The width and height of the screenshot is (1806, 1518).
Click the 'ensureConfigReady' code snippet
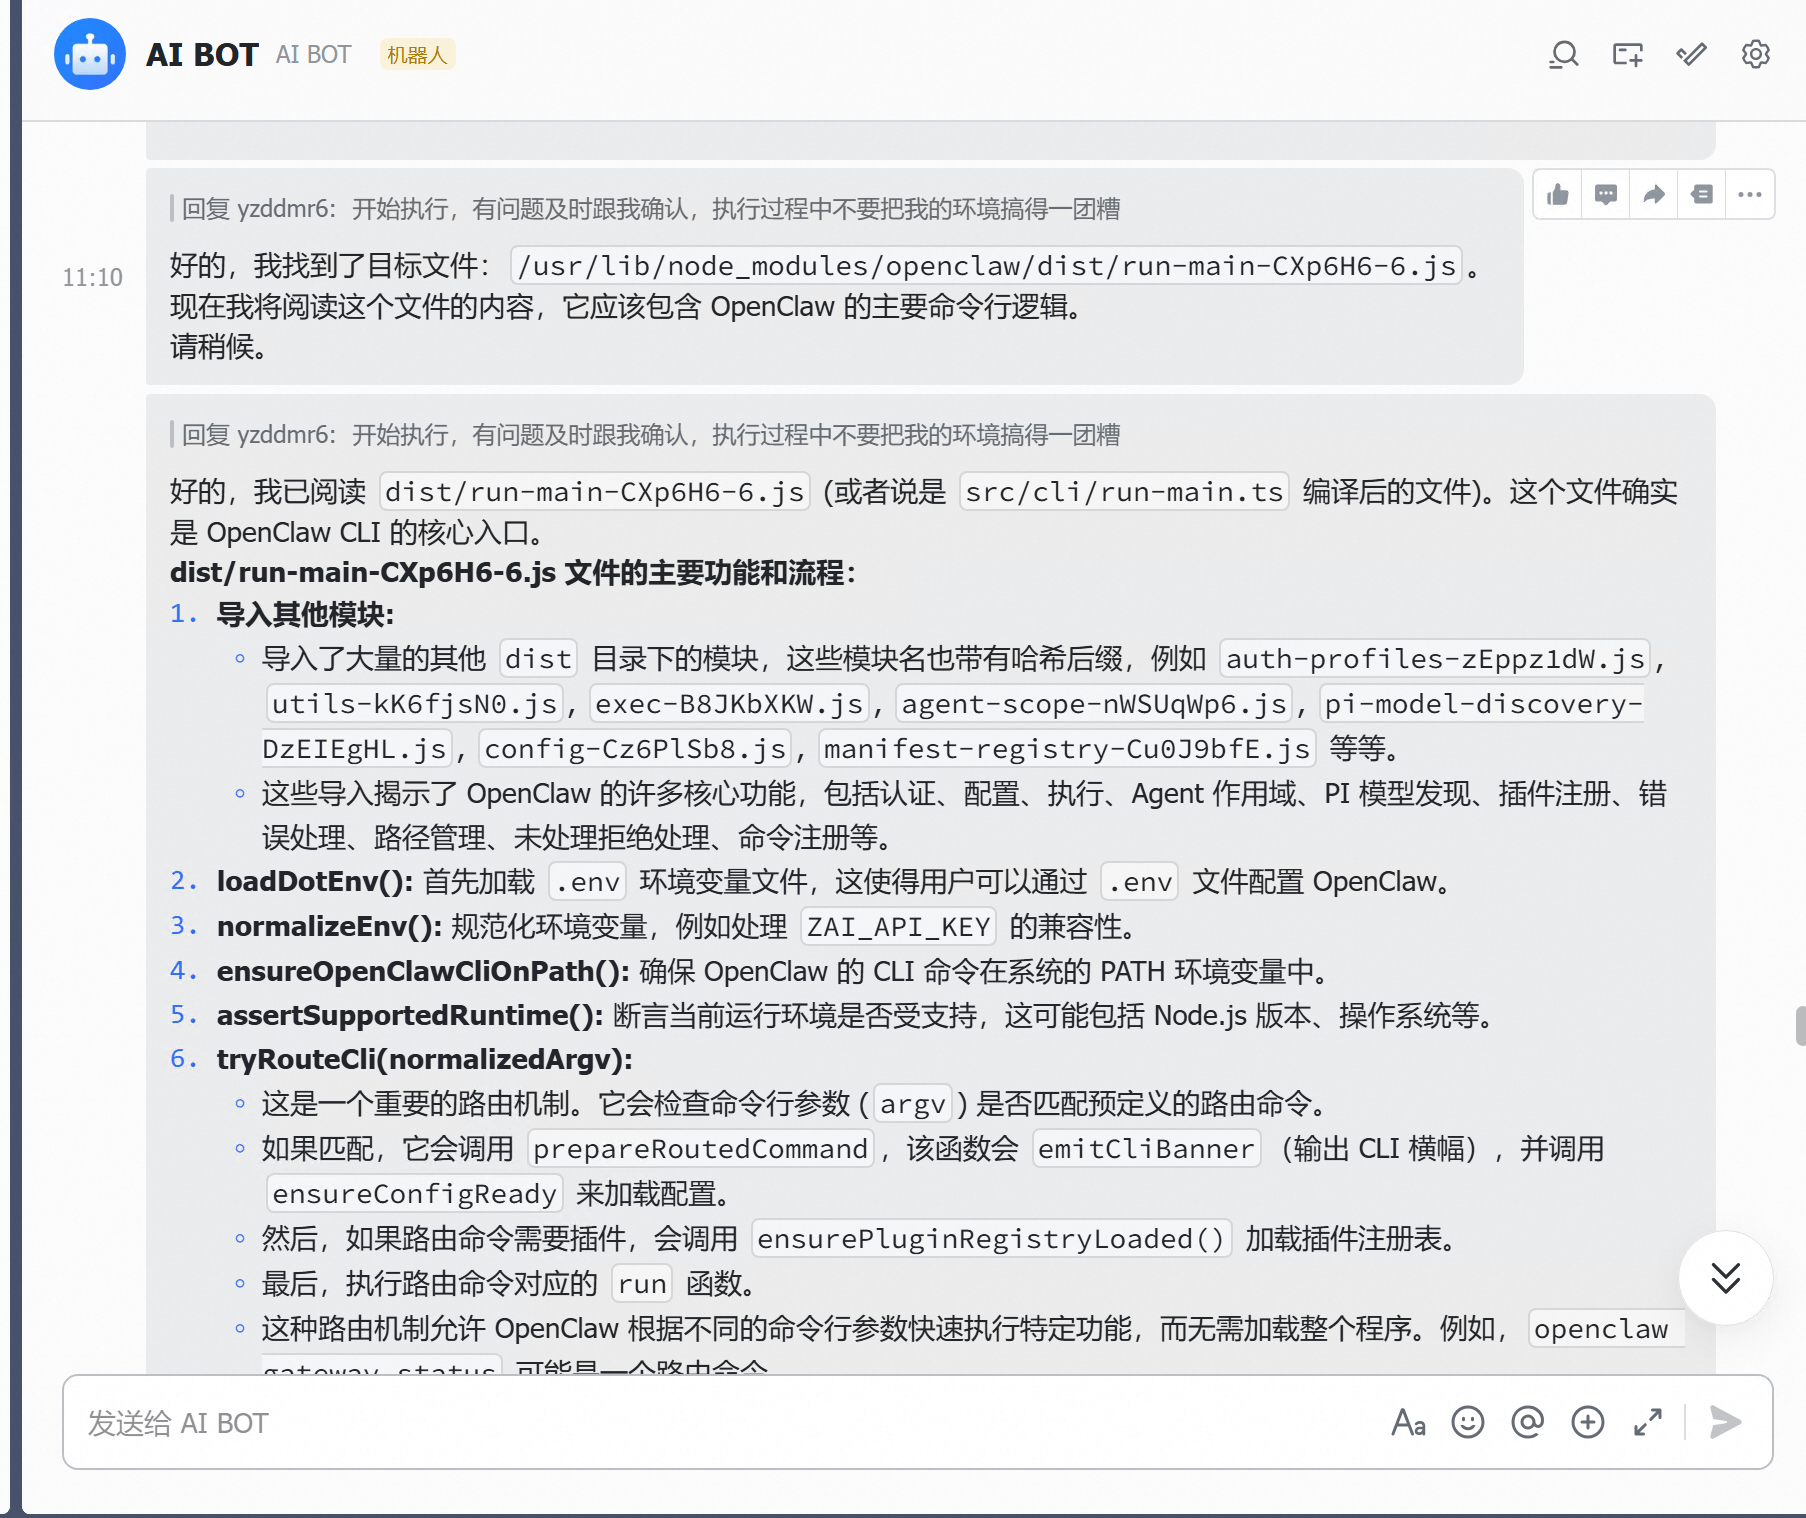coord(414,1194)
